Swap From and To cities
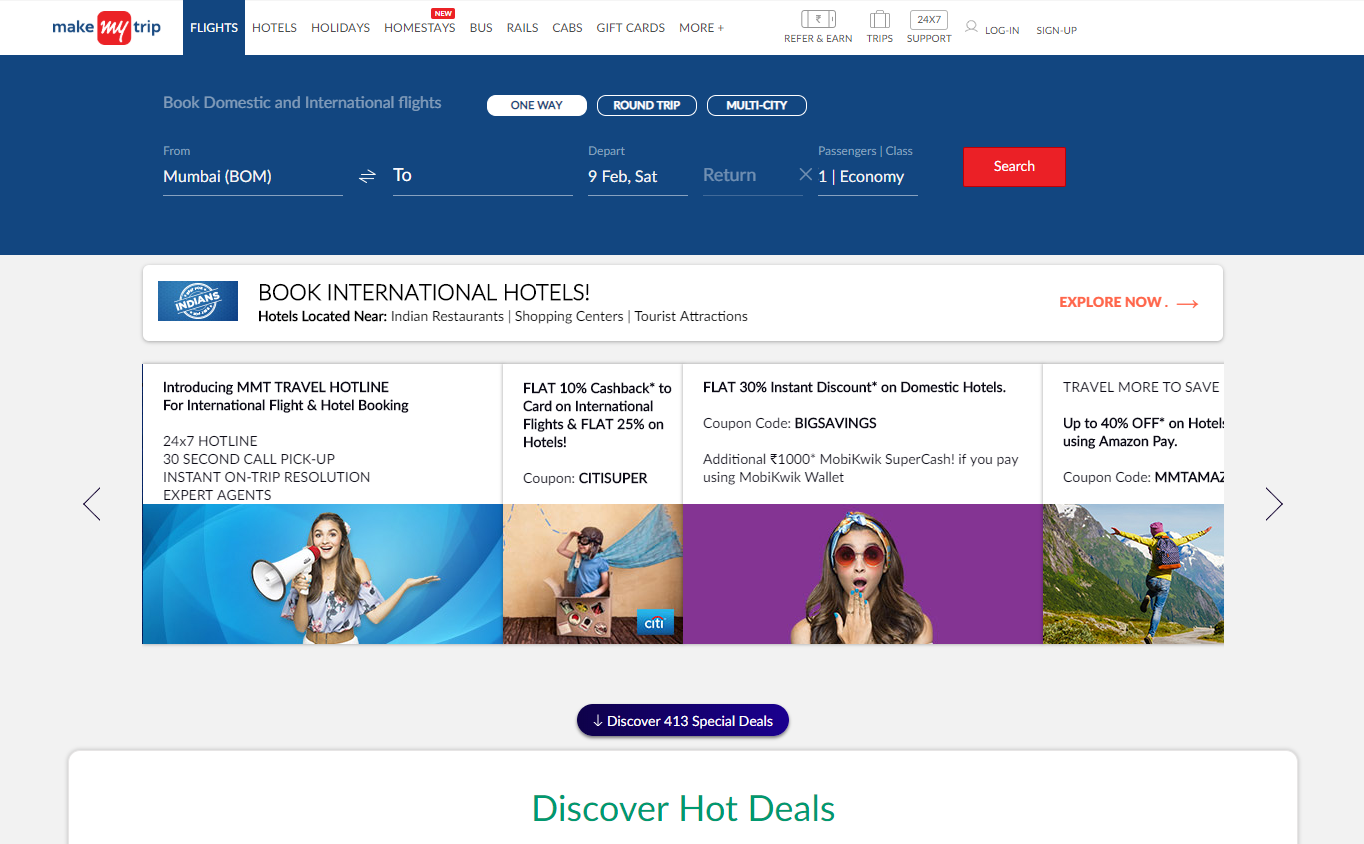 point(367,176)
